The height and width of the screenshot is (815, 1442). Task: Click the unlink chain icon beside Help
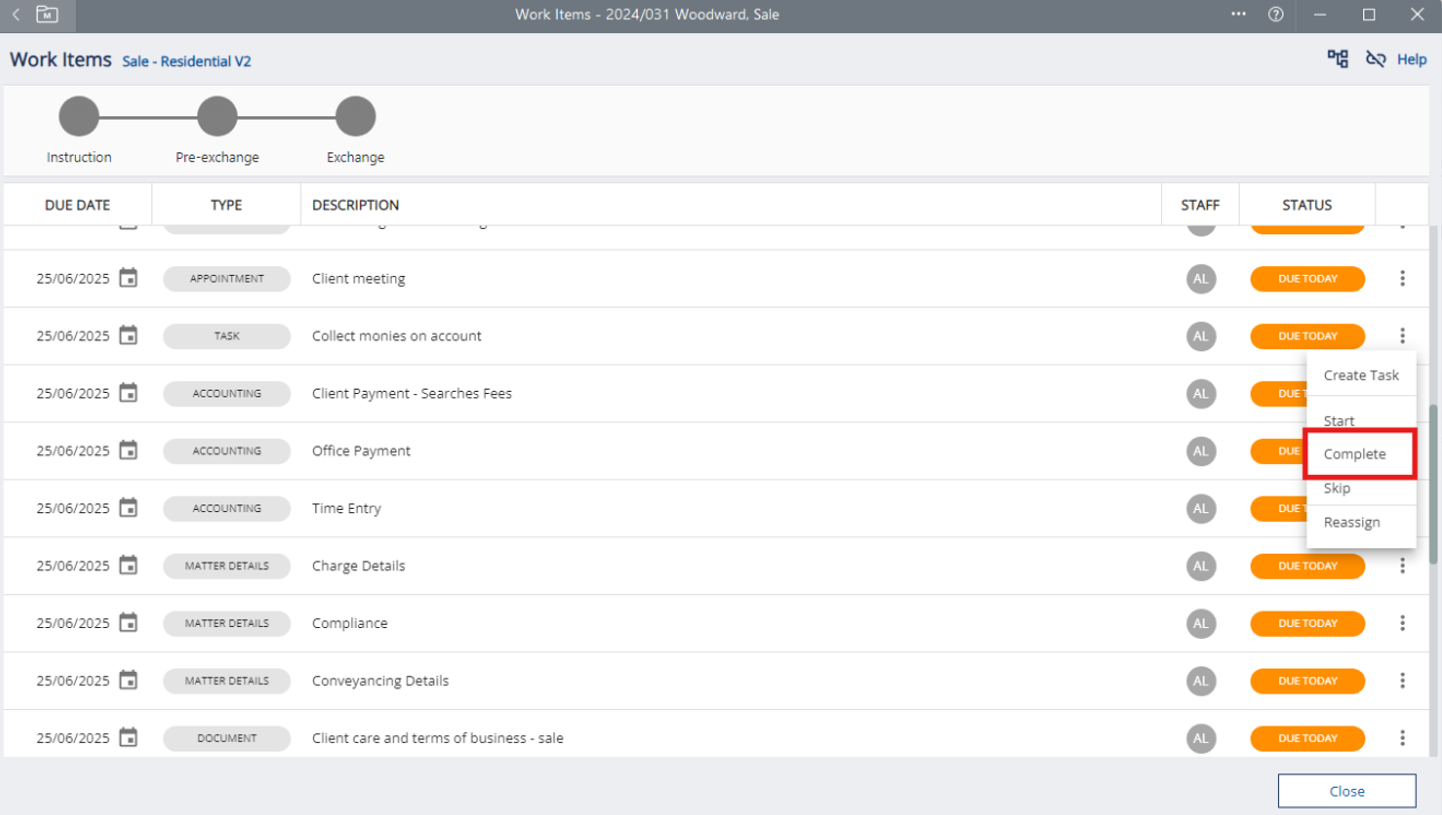click(1376, 59)
